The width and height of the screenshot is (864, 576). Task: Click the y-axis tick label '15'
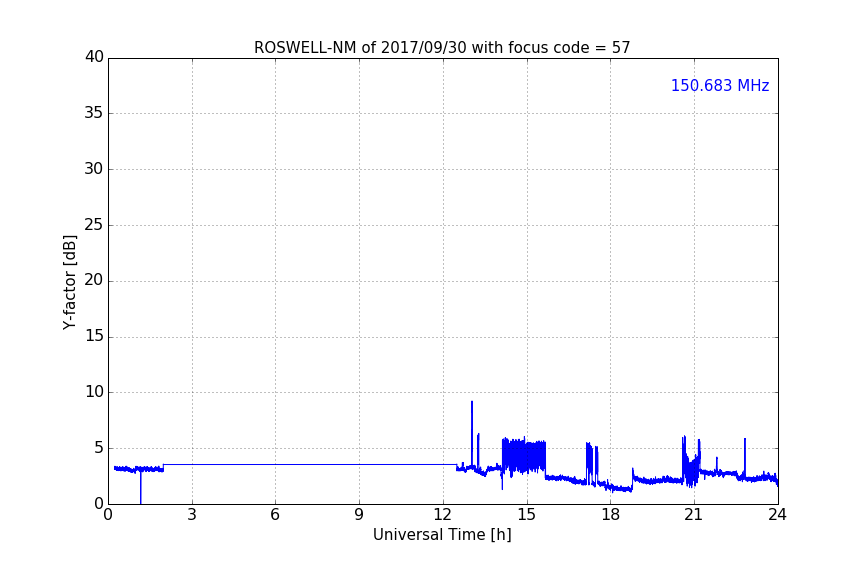click(x=94, y=336)
